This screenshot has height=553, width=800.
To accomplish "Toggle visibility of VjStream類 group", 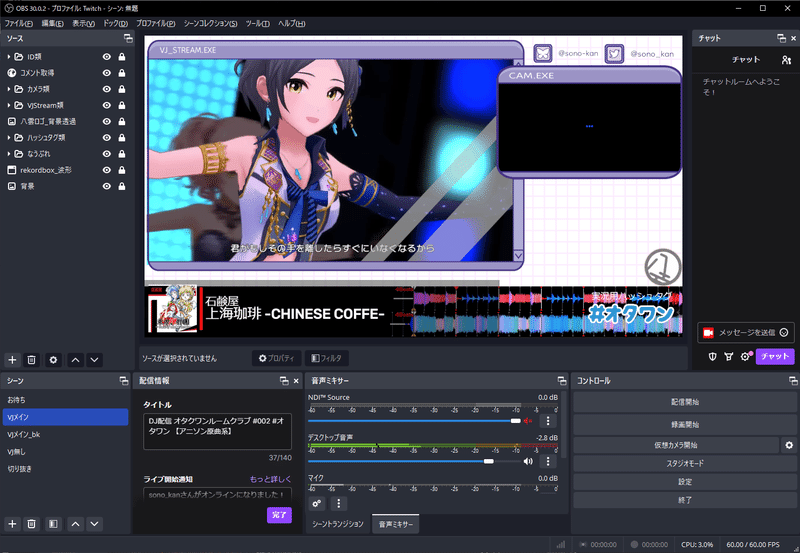I will click(x=107, y=105).
